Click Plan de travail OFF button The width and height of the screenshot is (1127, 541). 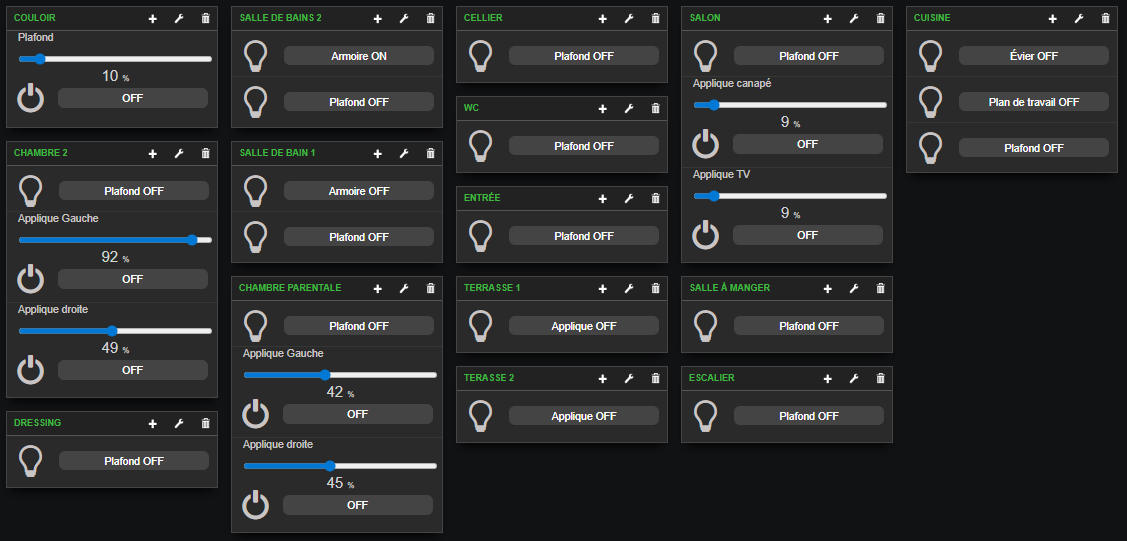pos(1034,102)
